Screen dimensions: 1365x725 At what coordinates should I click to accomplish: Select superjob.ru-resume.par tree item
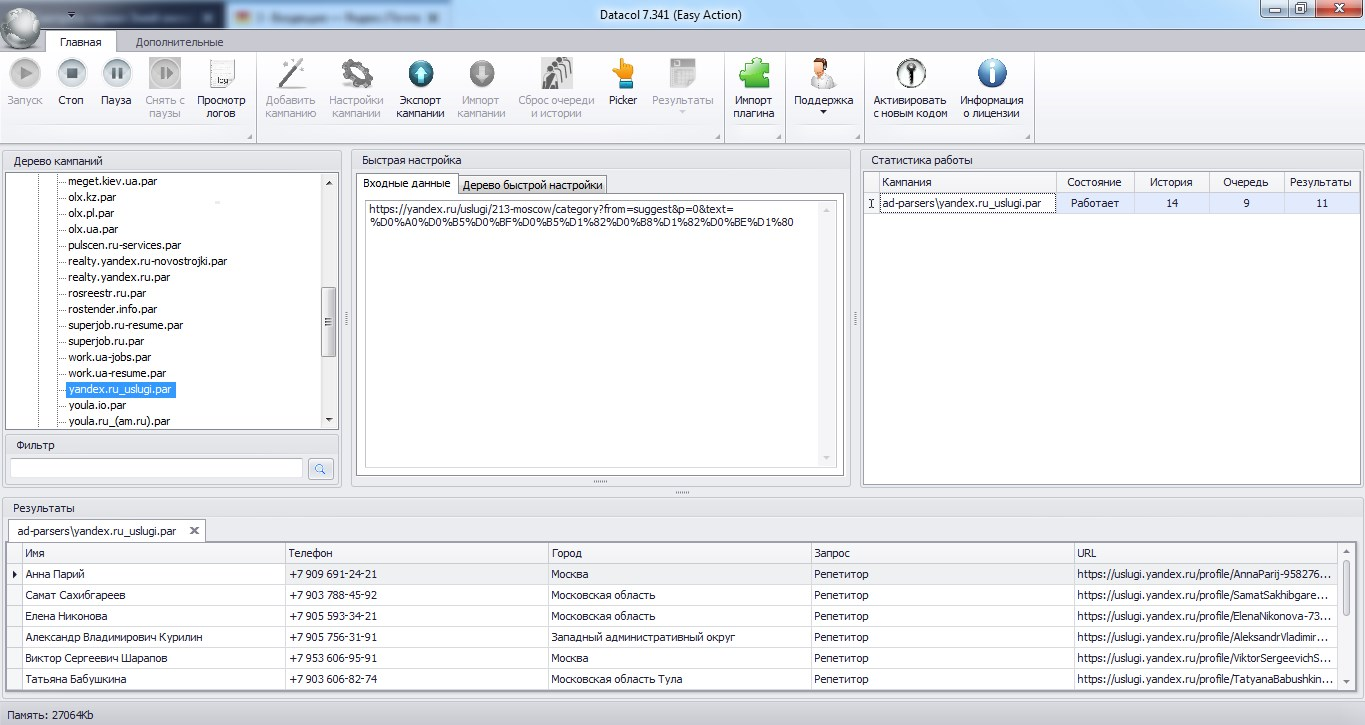[125, 325]
